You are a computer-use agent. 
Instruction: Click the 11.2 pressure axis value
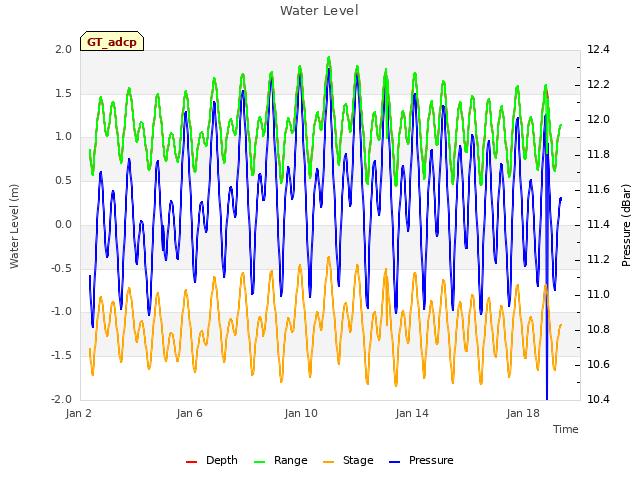tap(598, 260)
